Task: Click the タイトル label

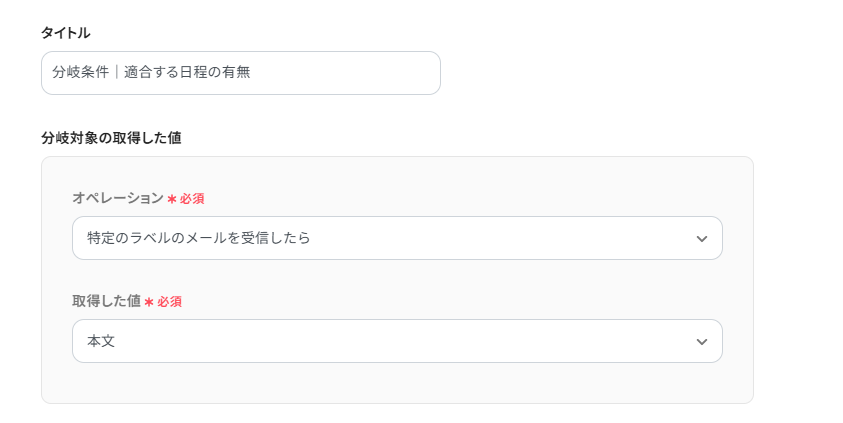Action: point(65,33)
